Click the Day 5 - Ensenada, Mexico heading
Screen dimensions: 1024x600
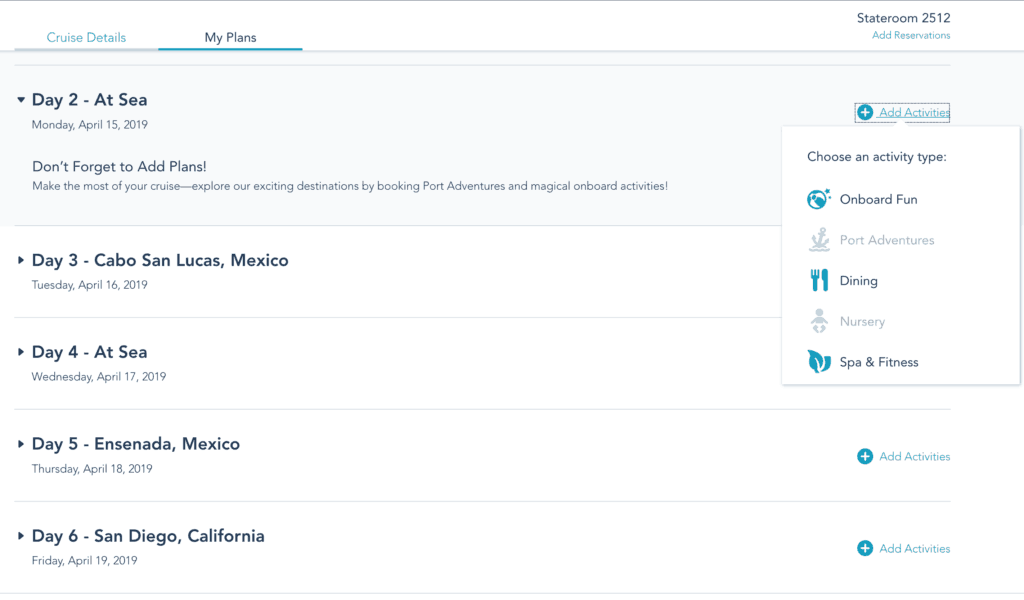click(136, 444)
